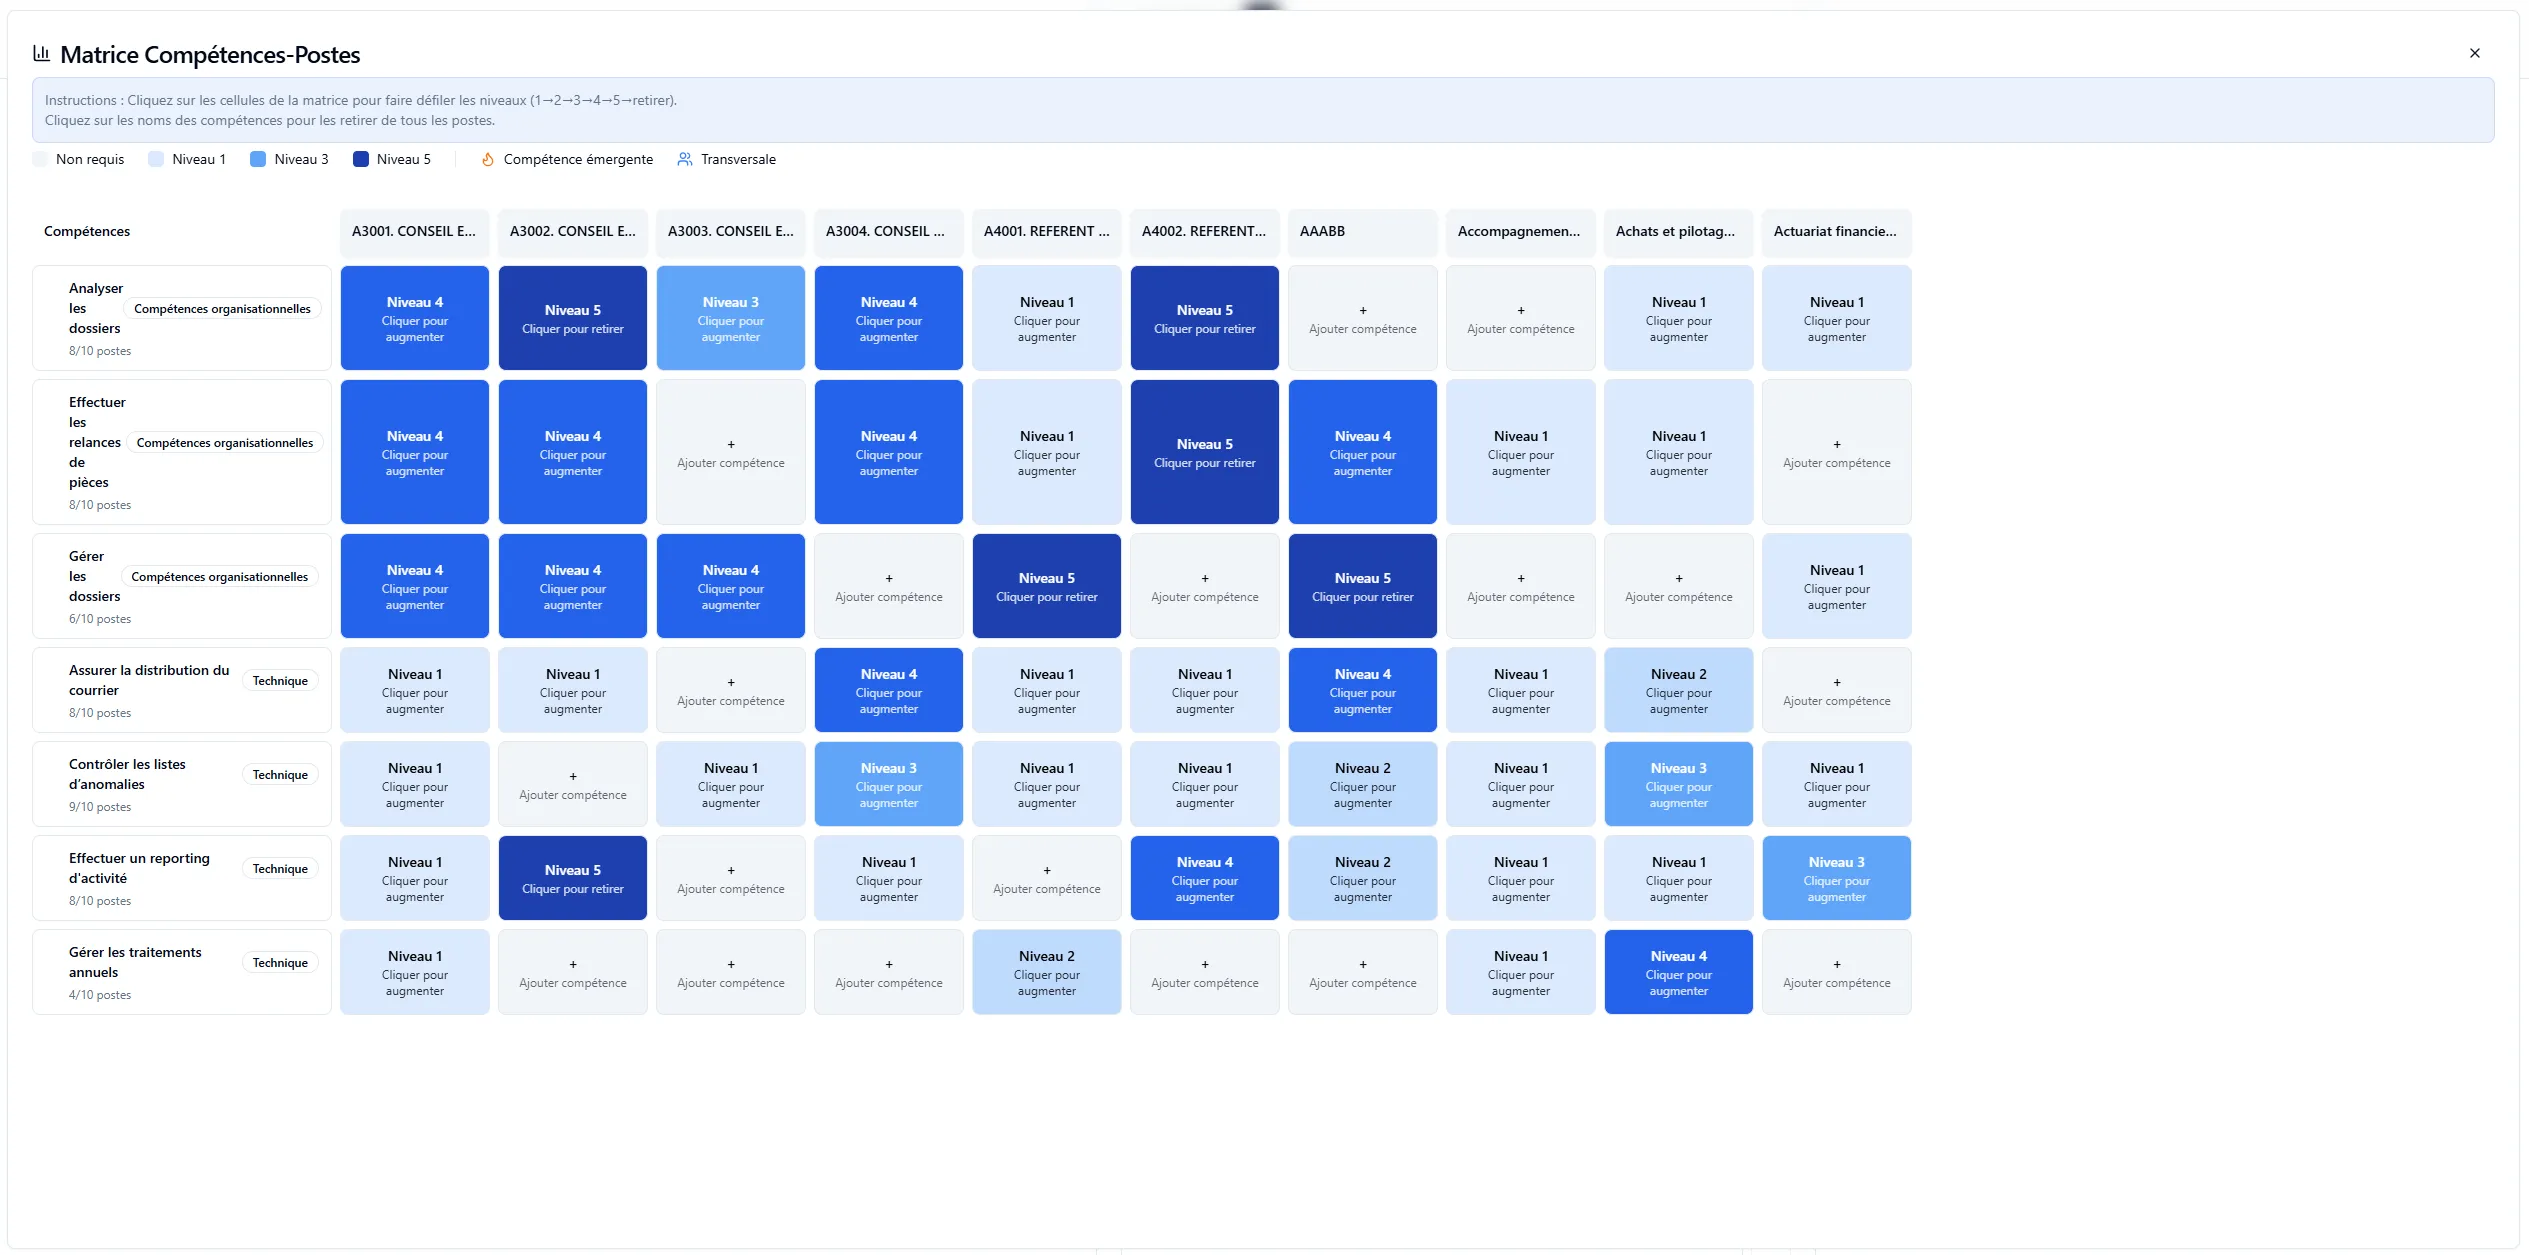Click plus icon for Effectuer un reporting under A4001
The height and width of the screenshot is (1255, 2529).
1046,871
